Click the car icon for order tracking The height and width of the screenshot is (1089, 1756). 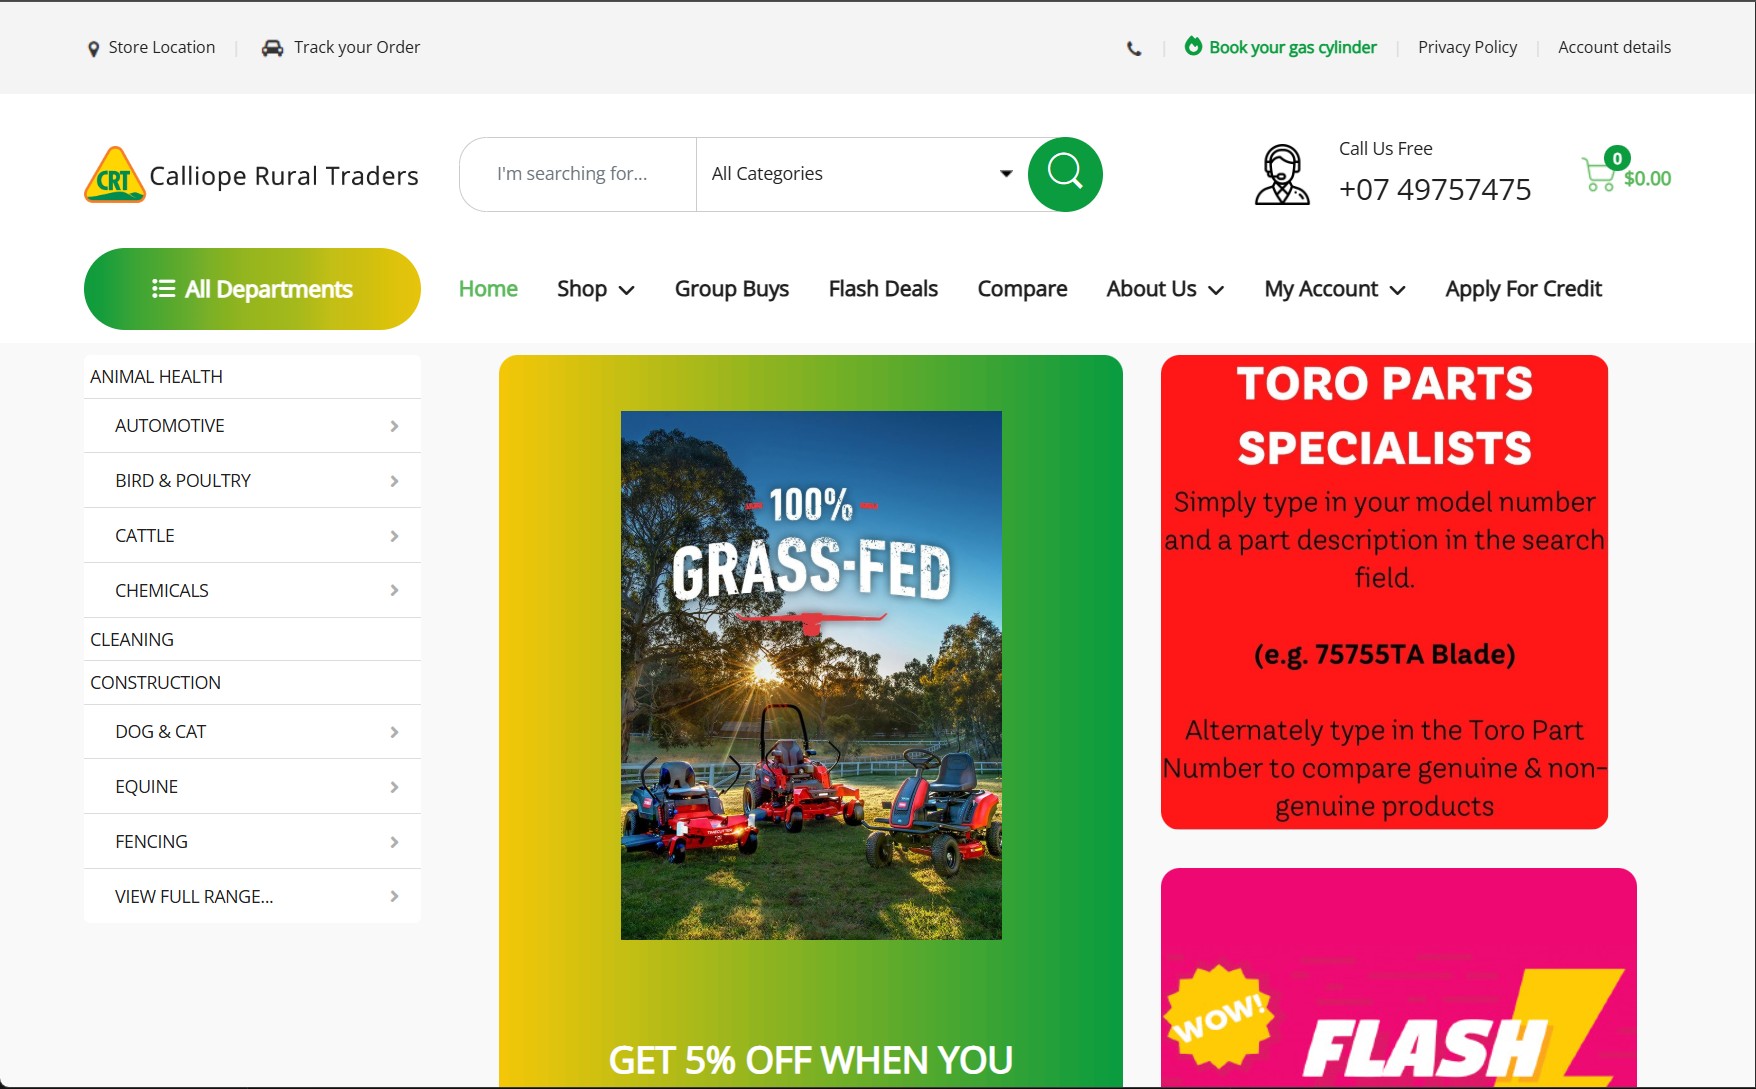(272, 48)
